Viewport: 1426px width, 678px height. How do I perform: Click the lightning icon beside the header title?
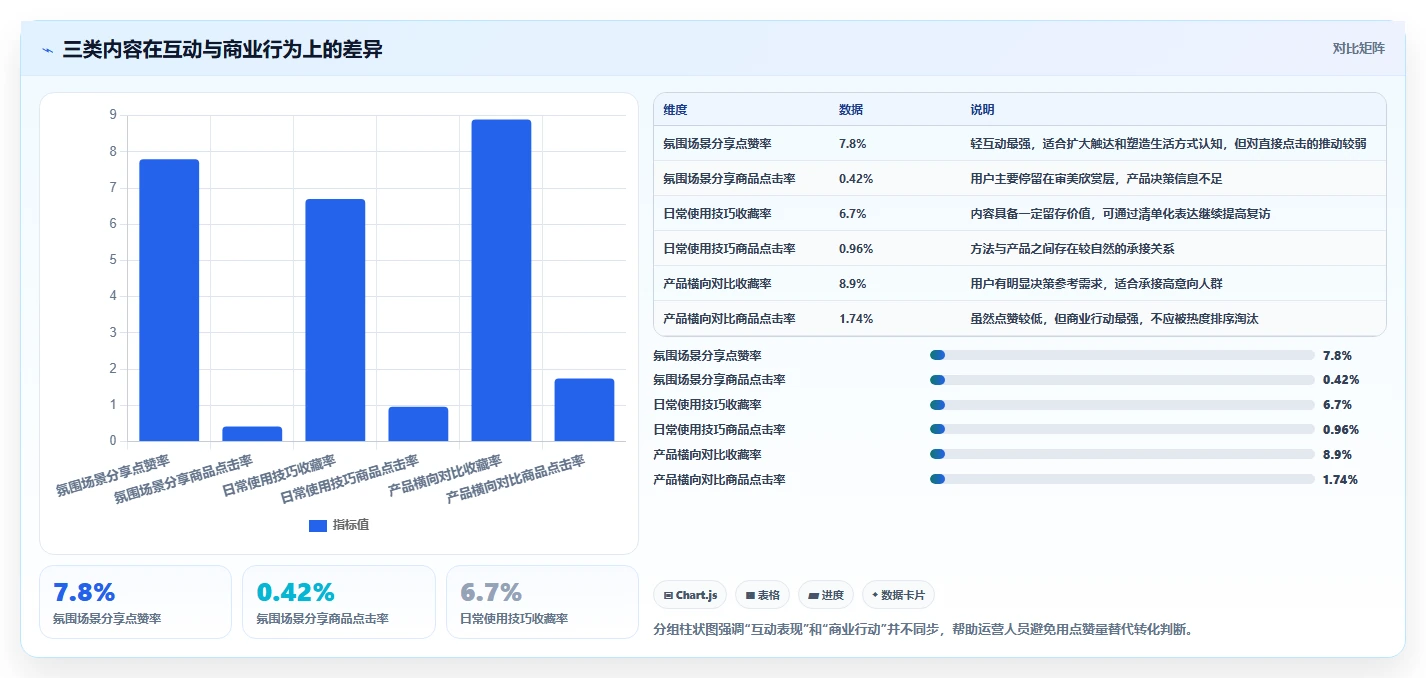click(x=48, y=50)
